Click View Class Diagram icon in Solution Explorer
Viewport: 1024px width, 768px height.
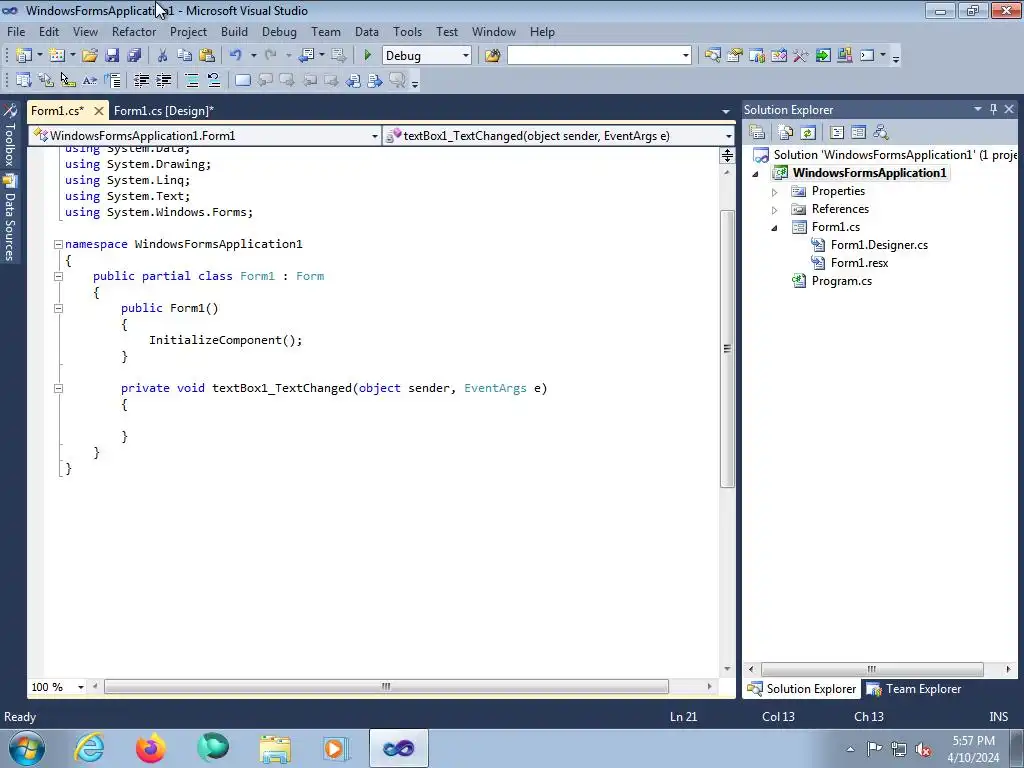click(880, 133)
